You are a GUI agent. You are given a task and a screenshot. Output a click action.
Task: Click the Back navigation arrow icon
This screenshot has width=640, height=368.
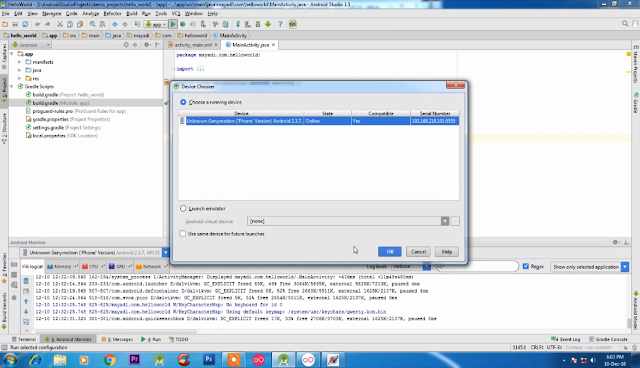click(115, 24)
